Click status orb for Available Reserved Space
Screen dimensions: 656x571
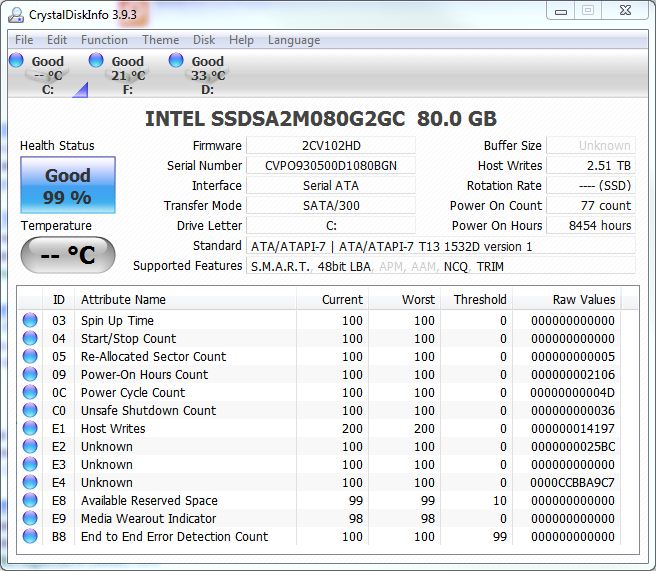[30, 500]
